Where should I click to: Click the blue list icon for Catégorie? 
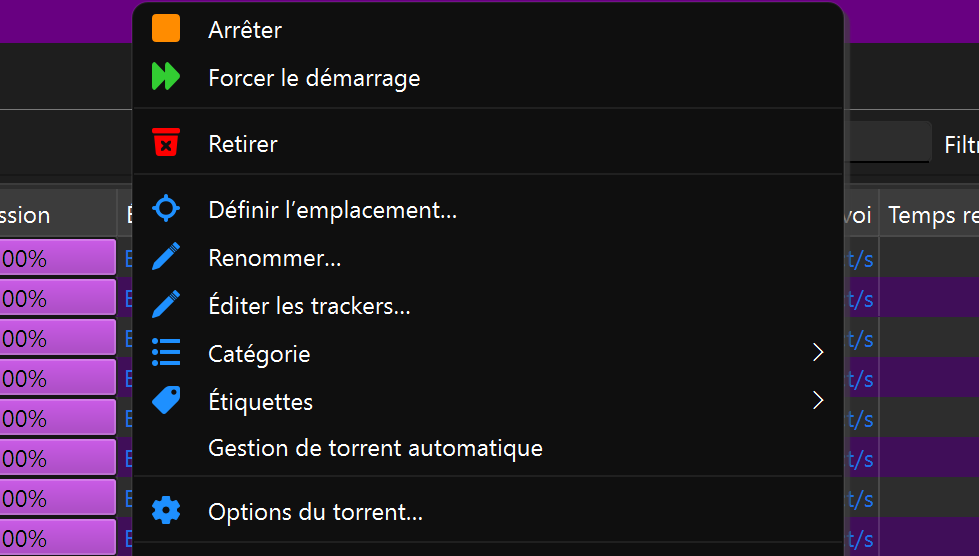point(165,353)
